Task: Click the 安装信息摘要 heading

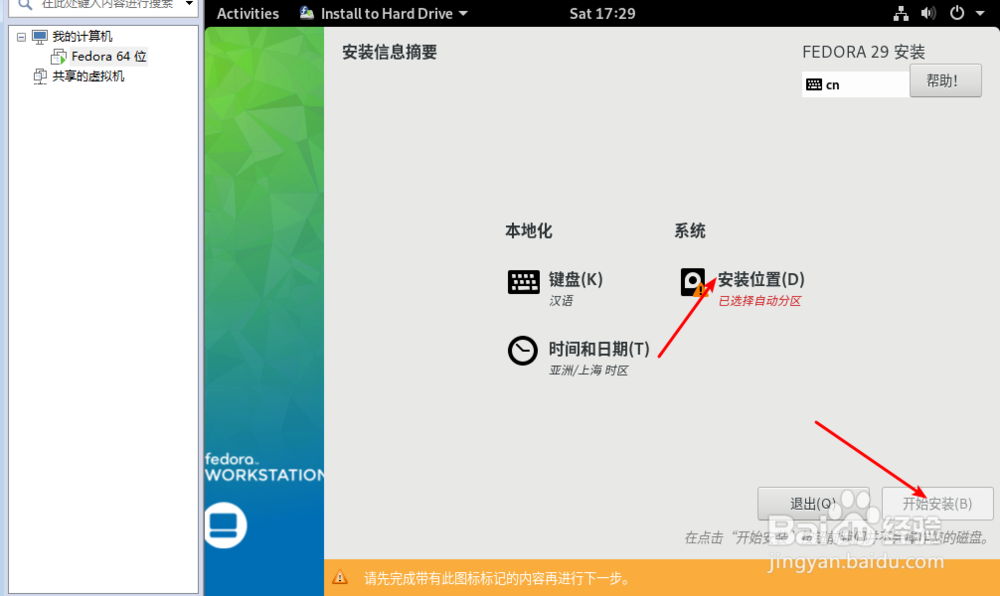Action: tap(389, 52)
